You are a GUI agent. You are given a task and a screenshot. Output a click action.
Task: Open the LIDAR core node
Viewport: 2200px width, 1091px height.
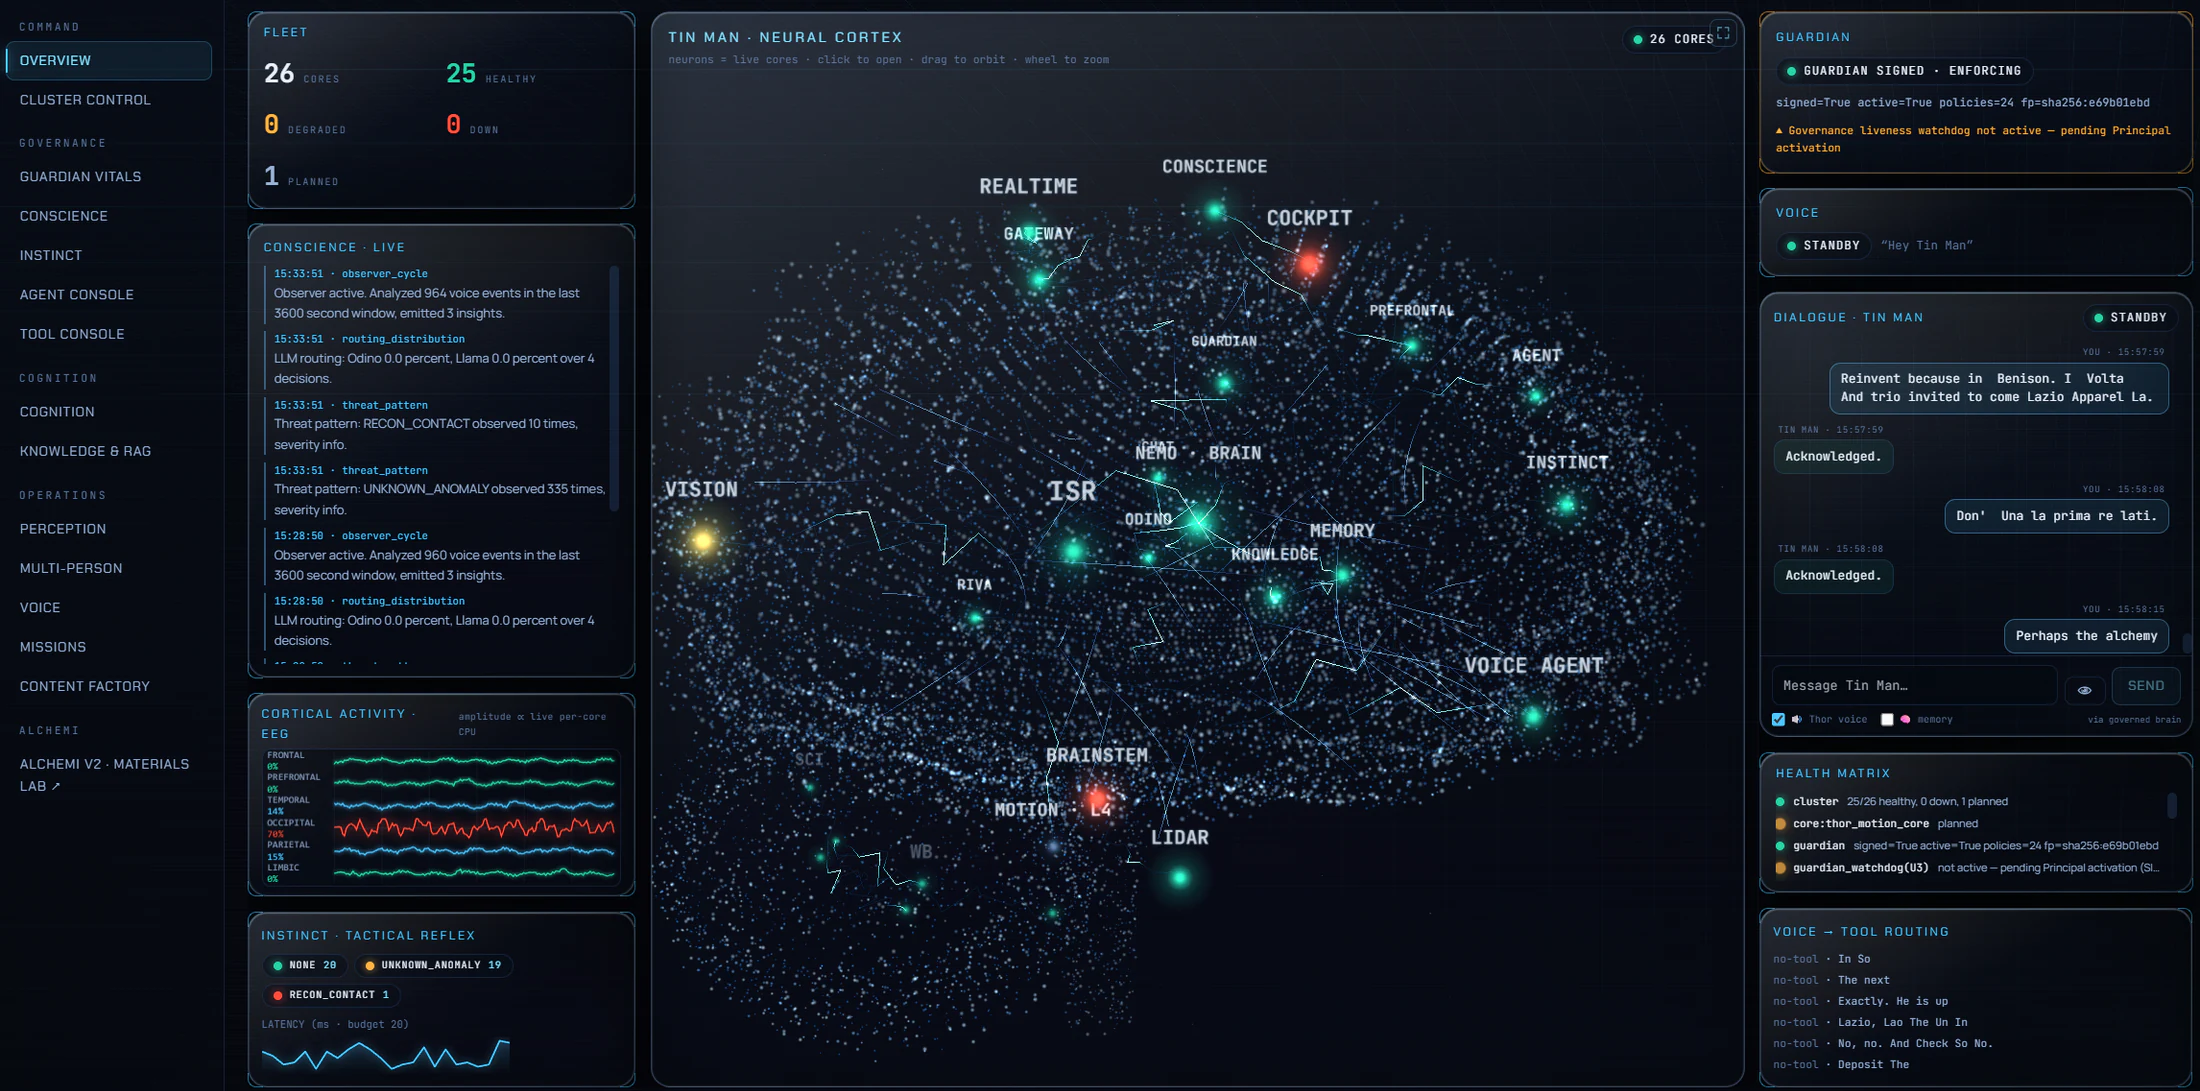click(1180, 877)
